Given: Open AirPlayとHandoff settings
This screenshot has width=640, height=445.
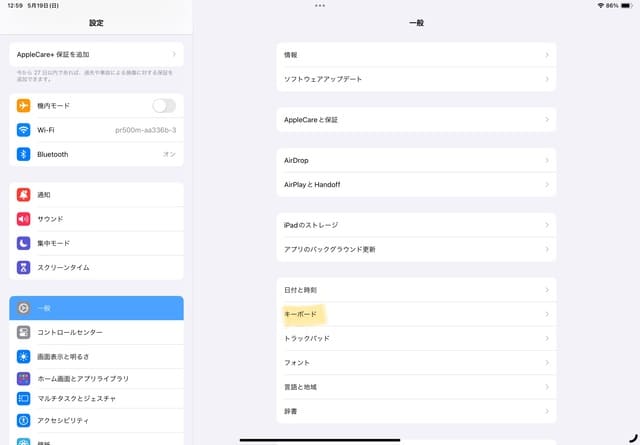Looking at the screenshot, I should click(416, 185).
